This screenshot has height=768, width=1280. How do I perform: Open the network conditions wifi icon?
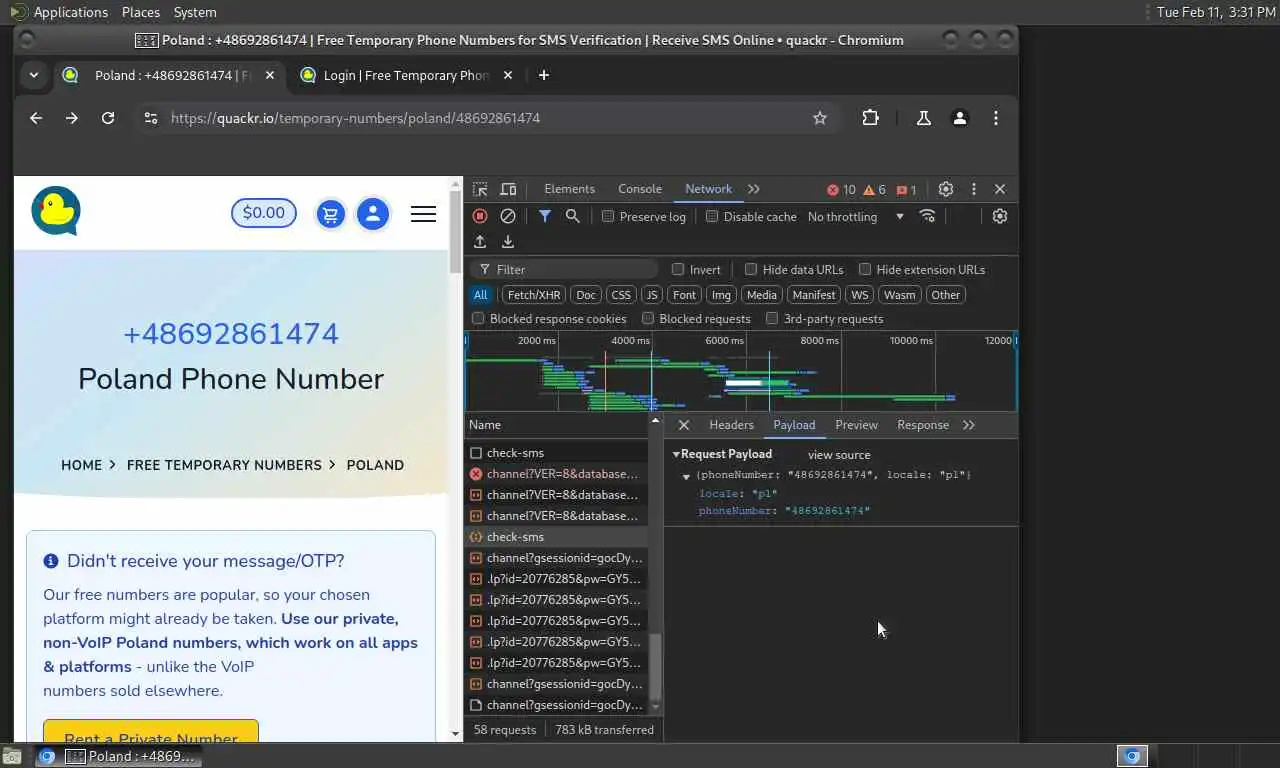(927, 216)
